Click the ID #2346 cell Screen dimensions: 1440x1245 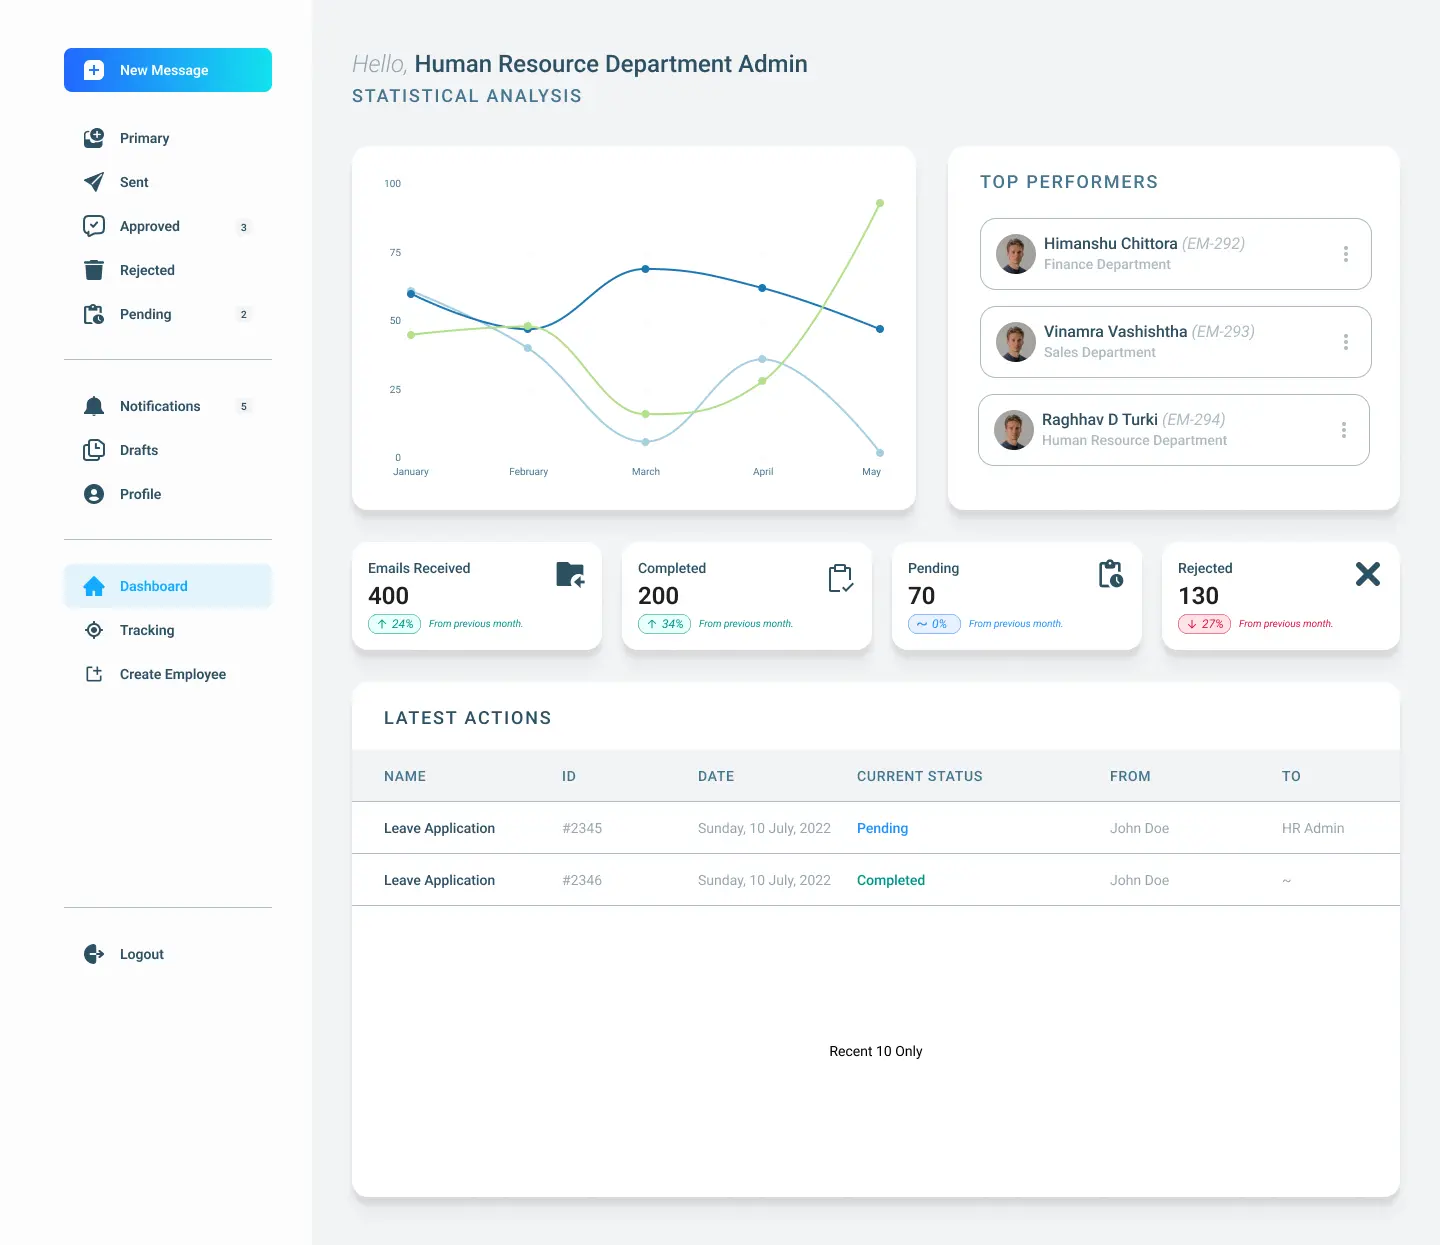point(582,880)
